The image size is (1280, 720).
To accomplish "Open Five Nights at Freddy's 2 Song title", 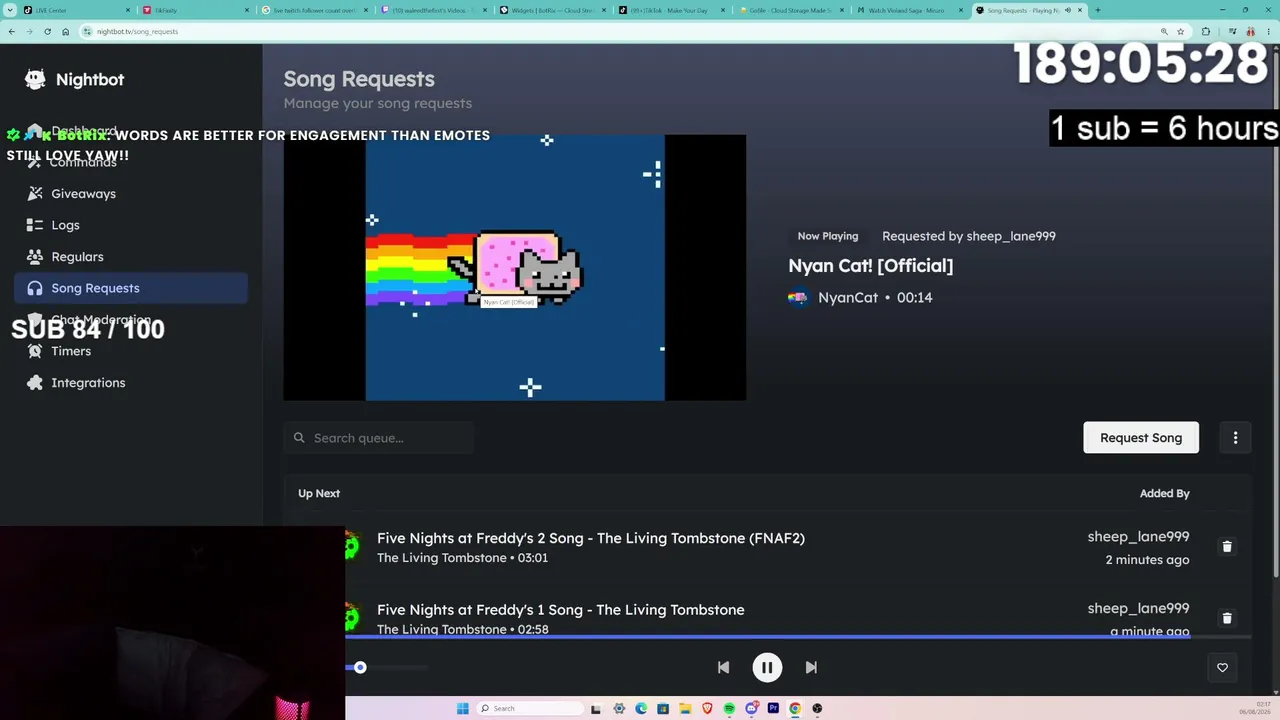I will click(x=591, y=538).
